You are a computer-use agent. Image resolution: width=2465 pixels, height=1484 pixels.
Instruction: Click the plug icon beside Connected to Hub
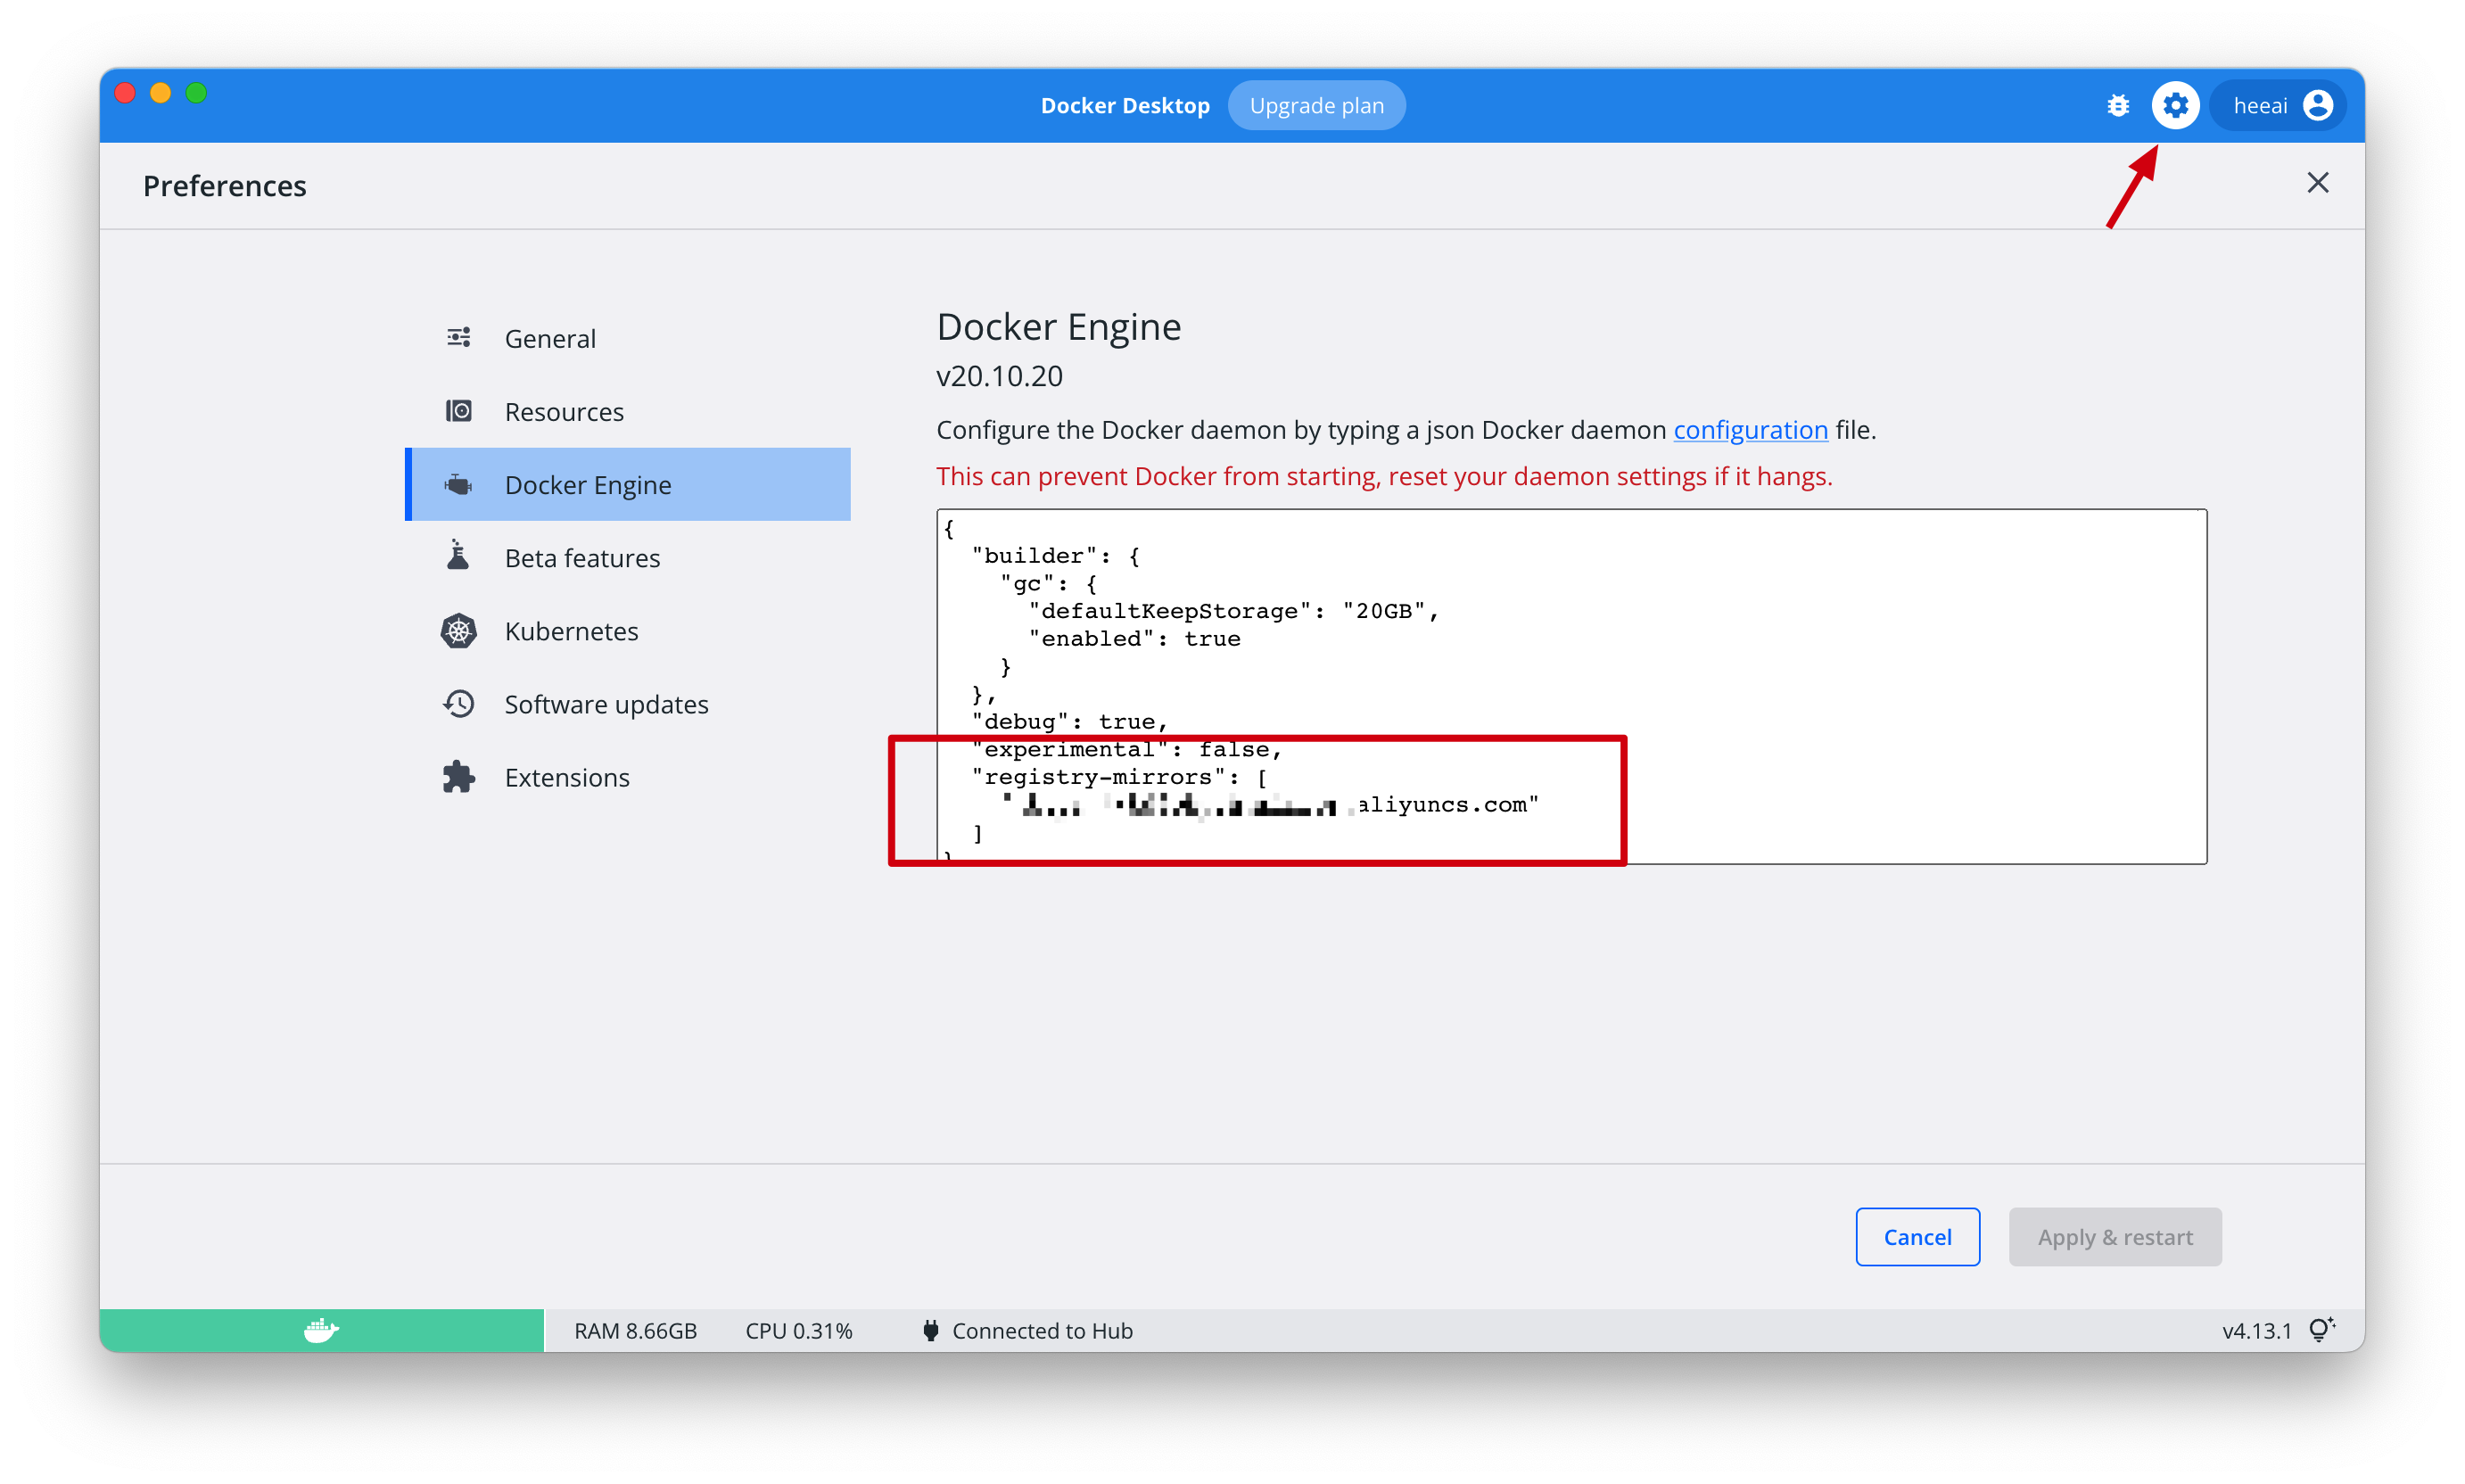click(x=930, y=1330)
